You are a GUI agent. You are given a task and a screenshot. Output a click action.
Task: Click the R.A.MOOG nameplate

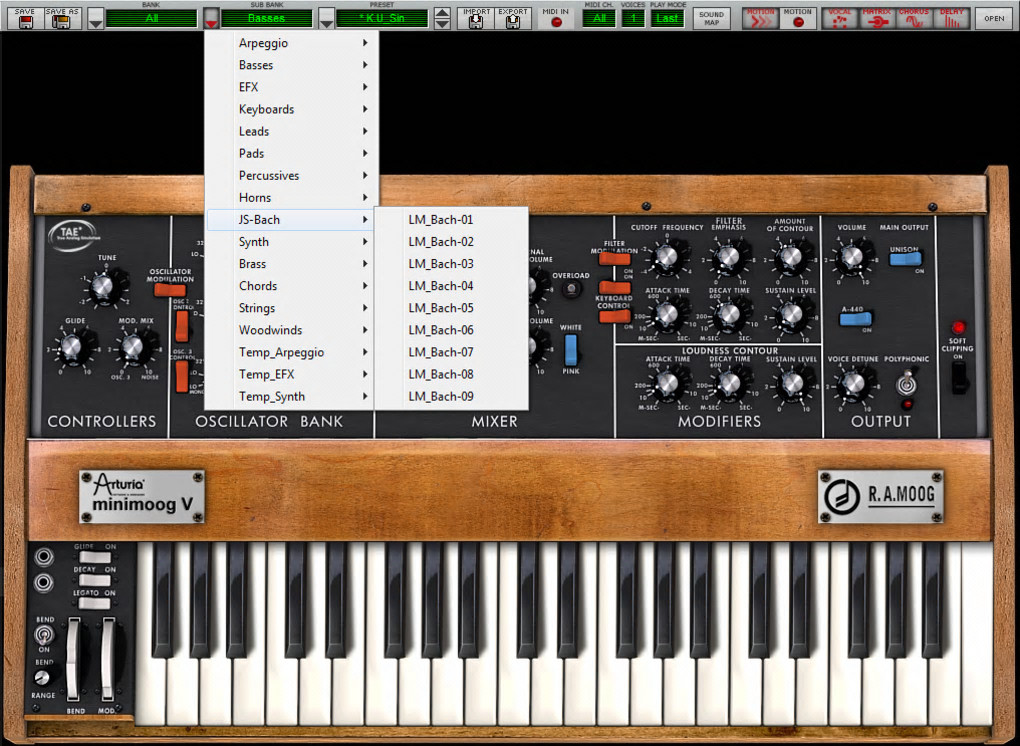pyautogui.click(x=881, y=496)
